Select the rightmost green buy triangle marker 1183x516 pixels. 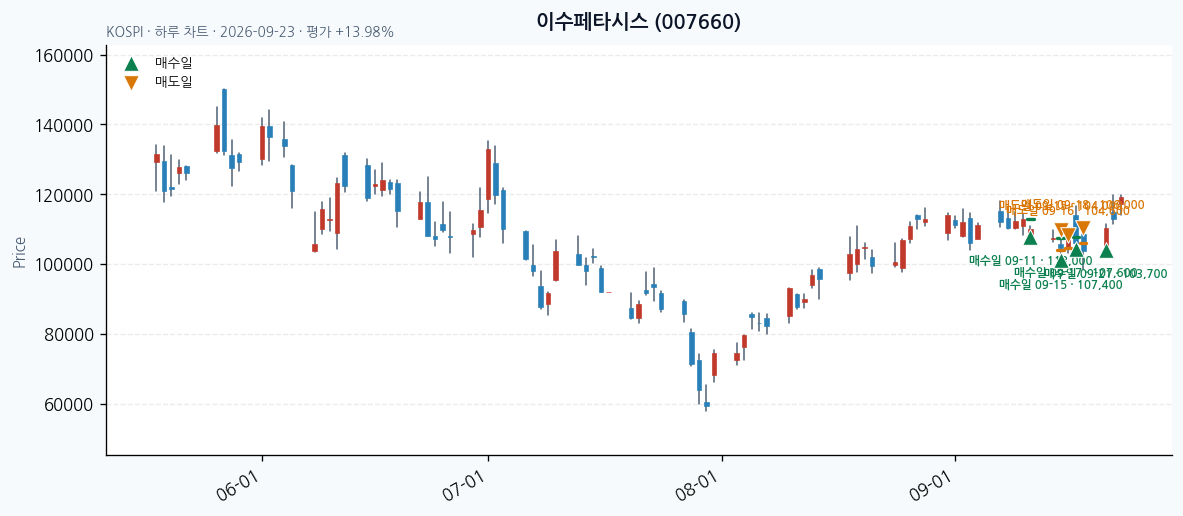1106,250
